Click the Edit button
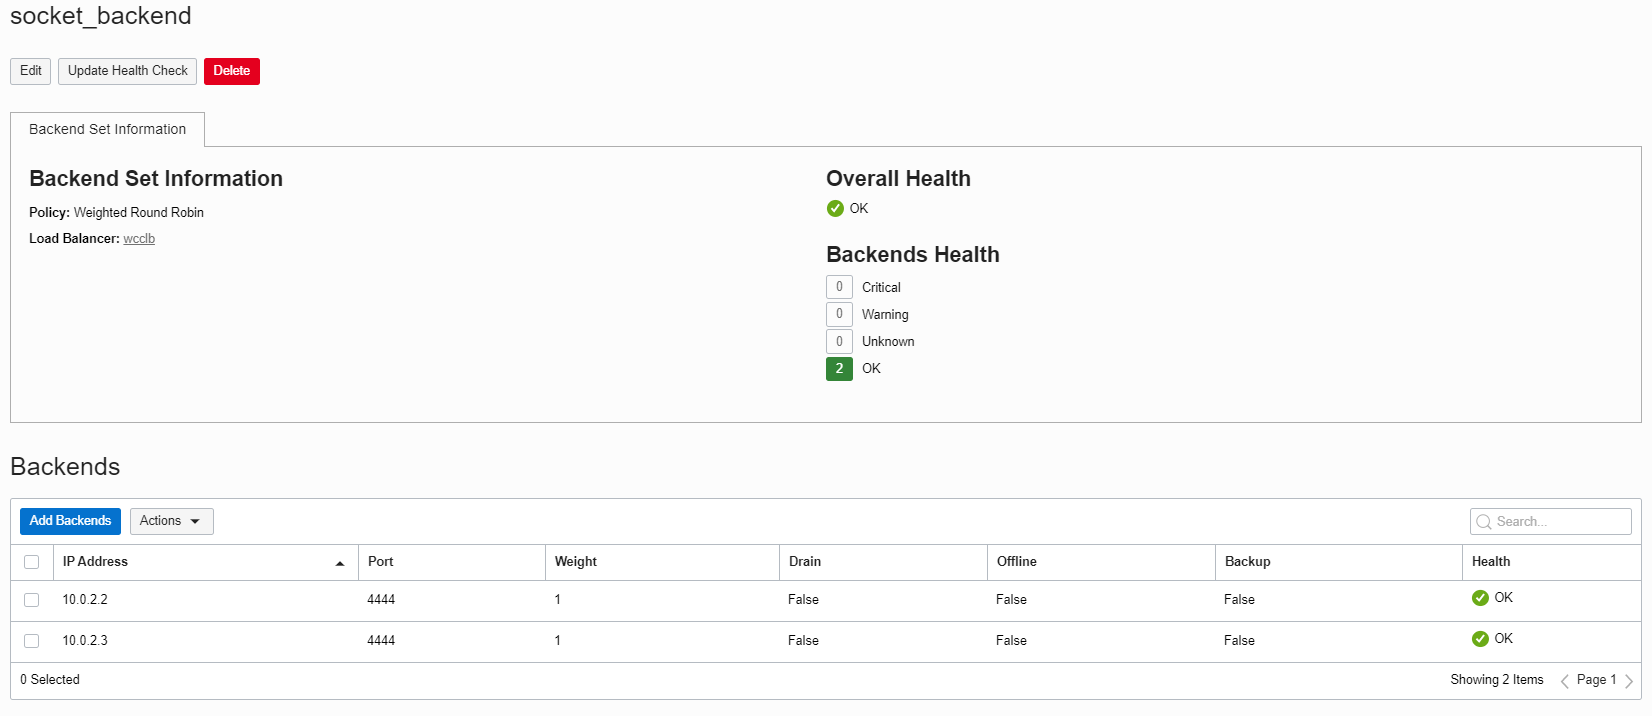 point(30,71)
